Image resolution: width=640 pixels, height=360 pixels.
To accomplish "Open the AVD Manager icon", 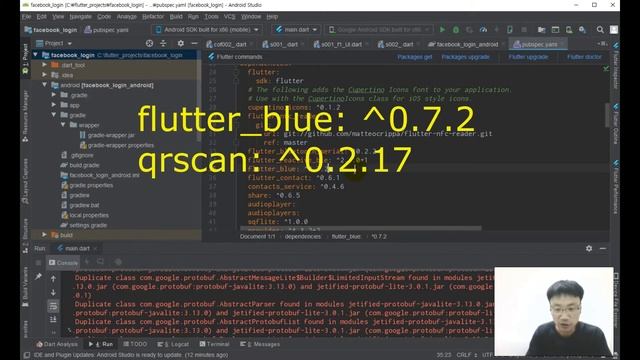I will click(569, 30).
